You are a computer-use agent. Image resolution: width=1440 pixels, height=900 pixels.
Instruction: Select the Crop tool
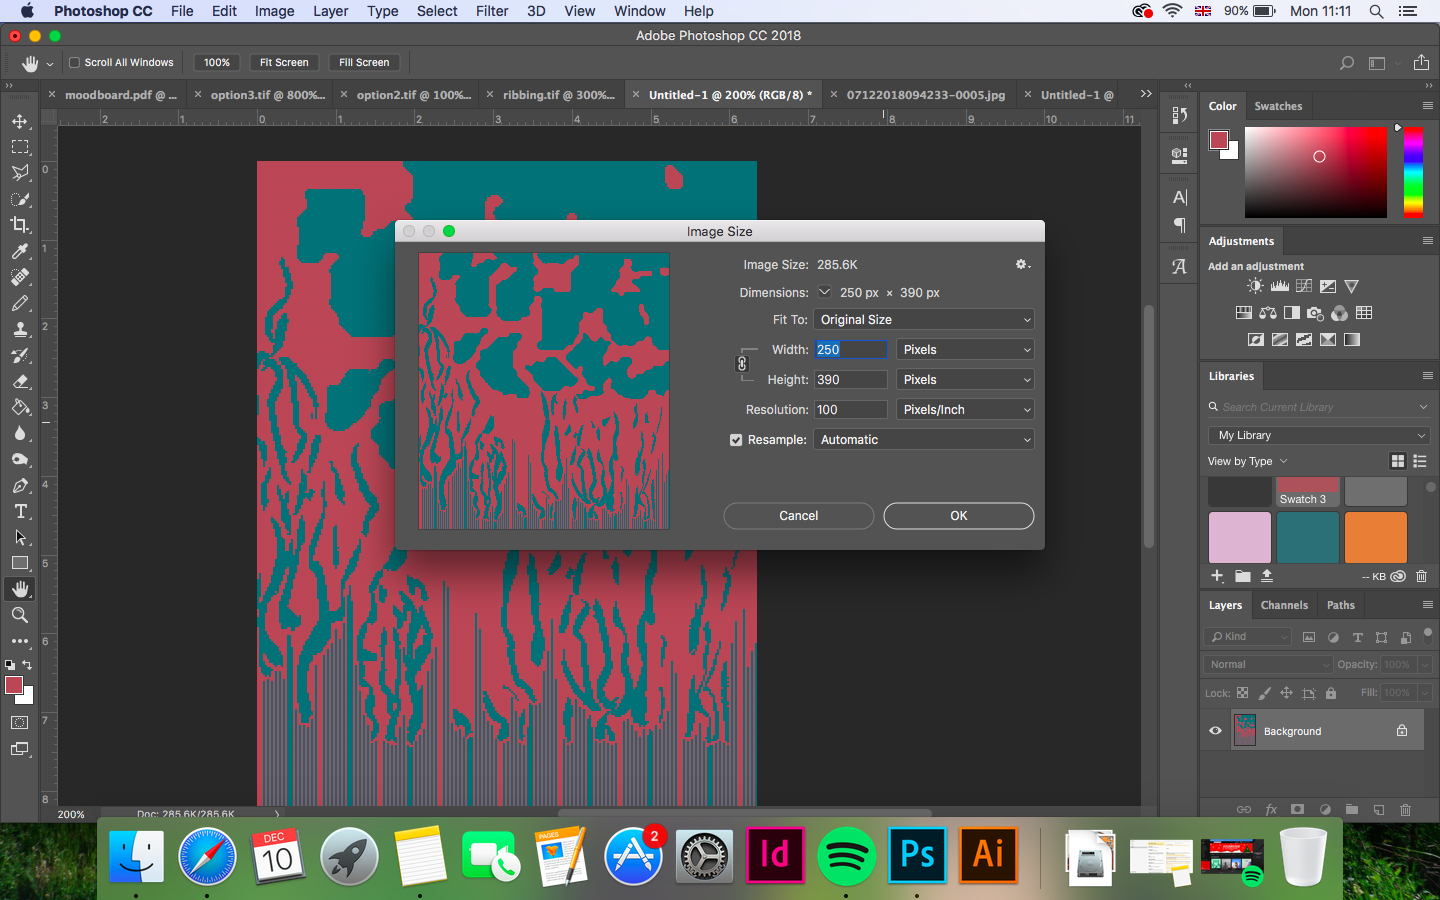pyautogui.click(x=20, y=225)
